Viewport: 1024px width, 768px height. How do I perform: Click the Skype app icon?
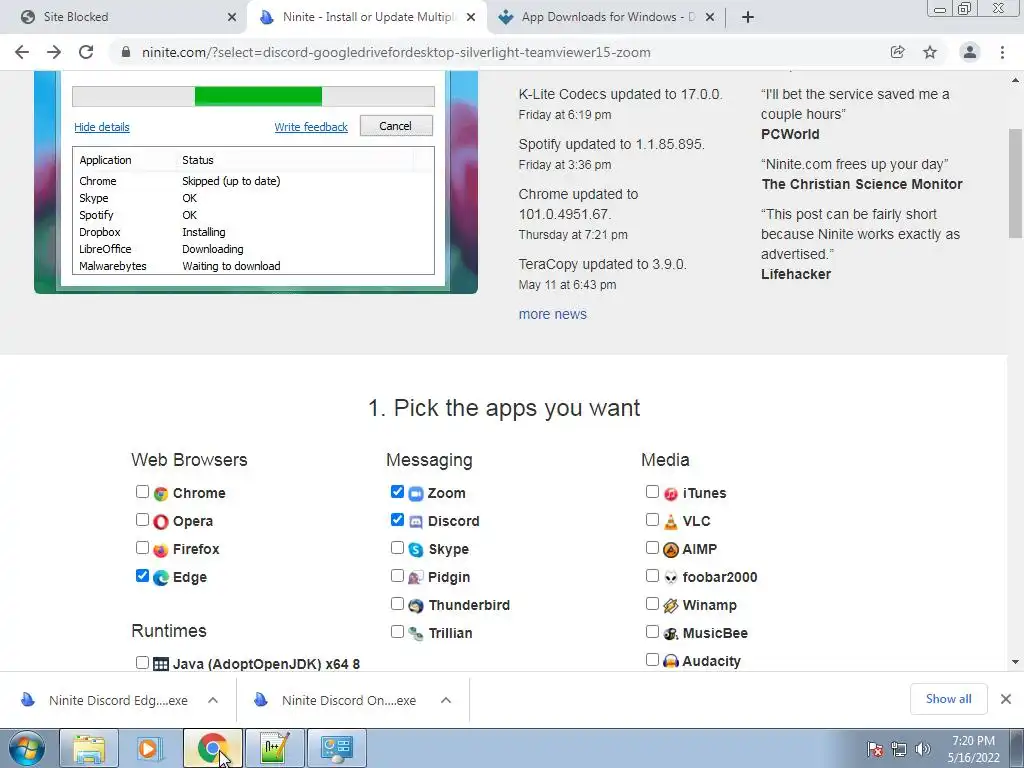(x=416, y=550)
